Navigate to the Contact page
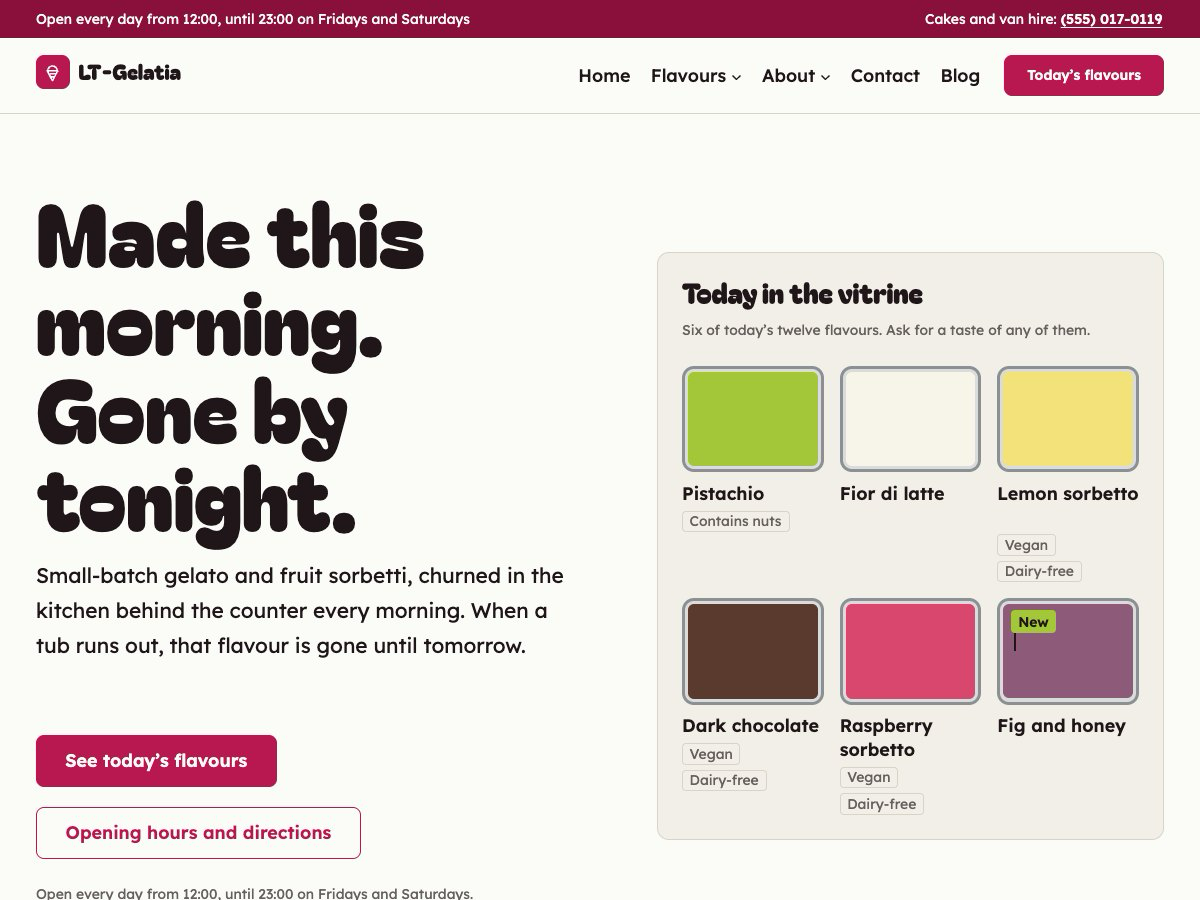This screenshot has height=900, width=1200. [x=885, y=76]
